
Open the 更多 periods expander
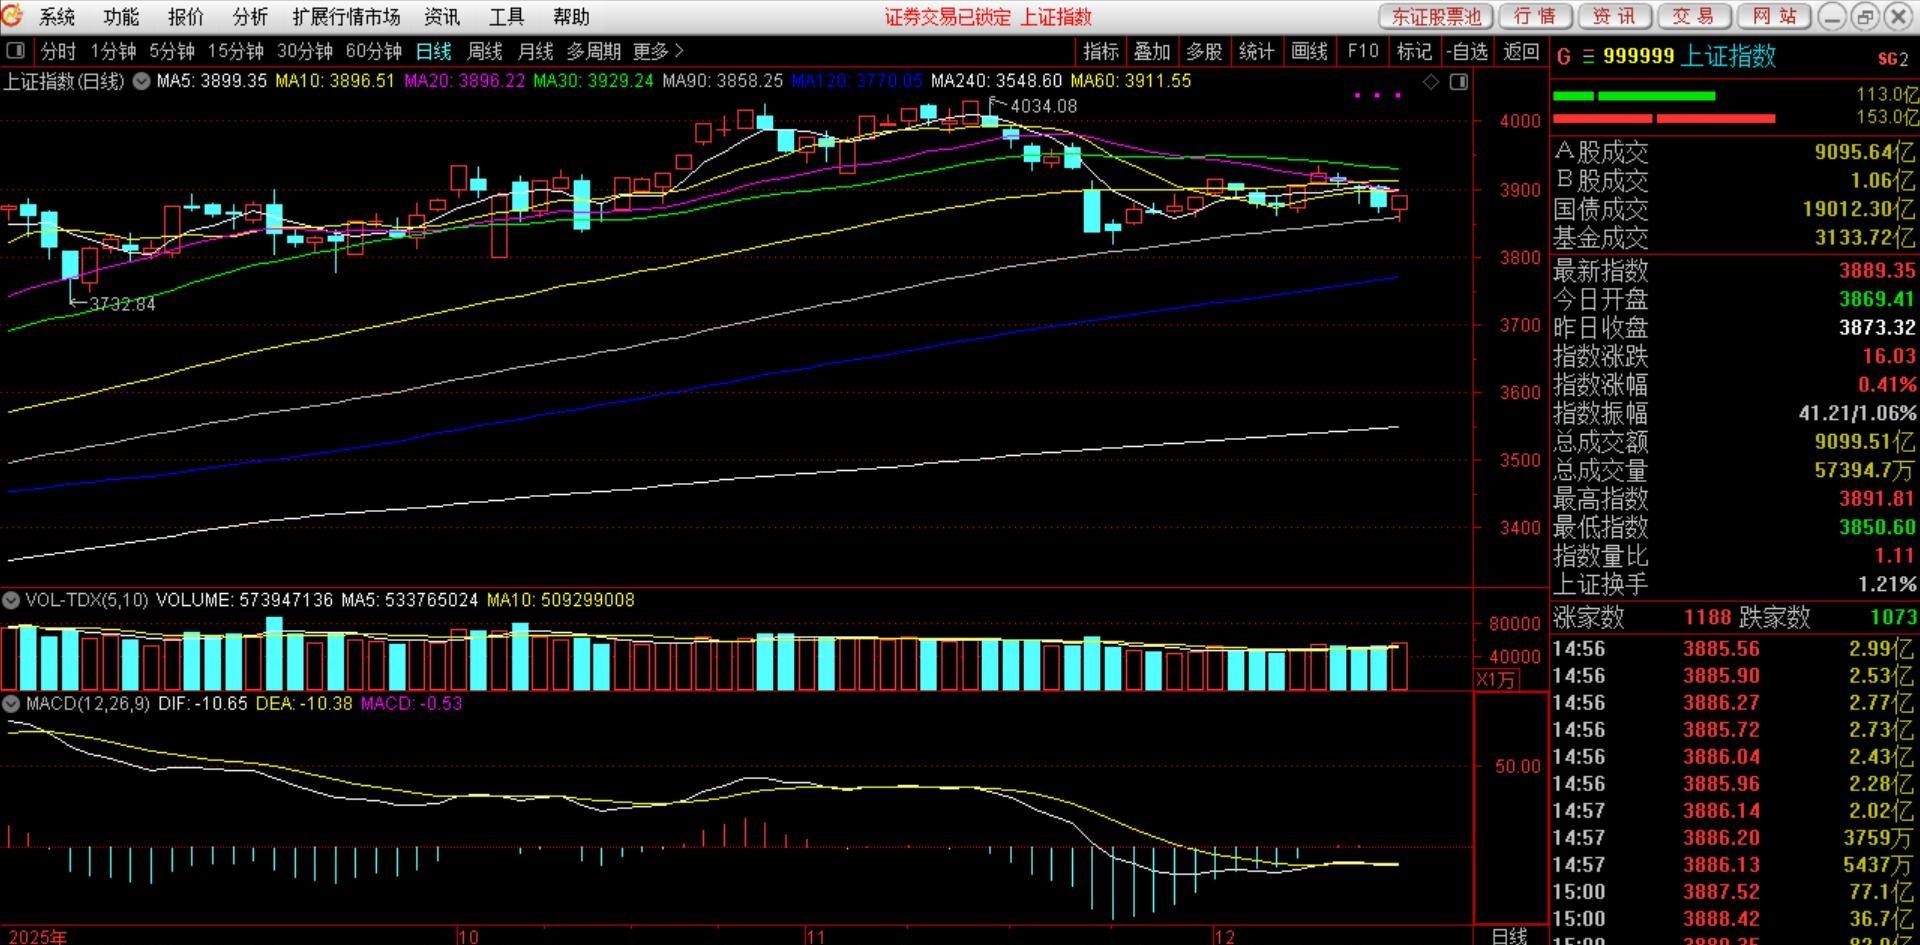pyautogui.click(x=658, y=51)
